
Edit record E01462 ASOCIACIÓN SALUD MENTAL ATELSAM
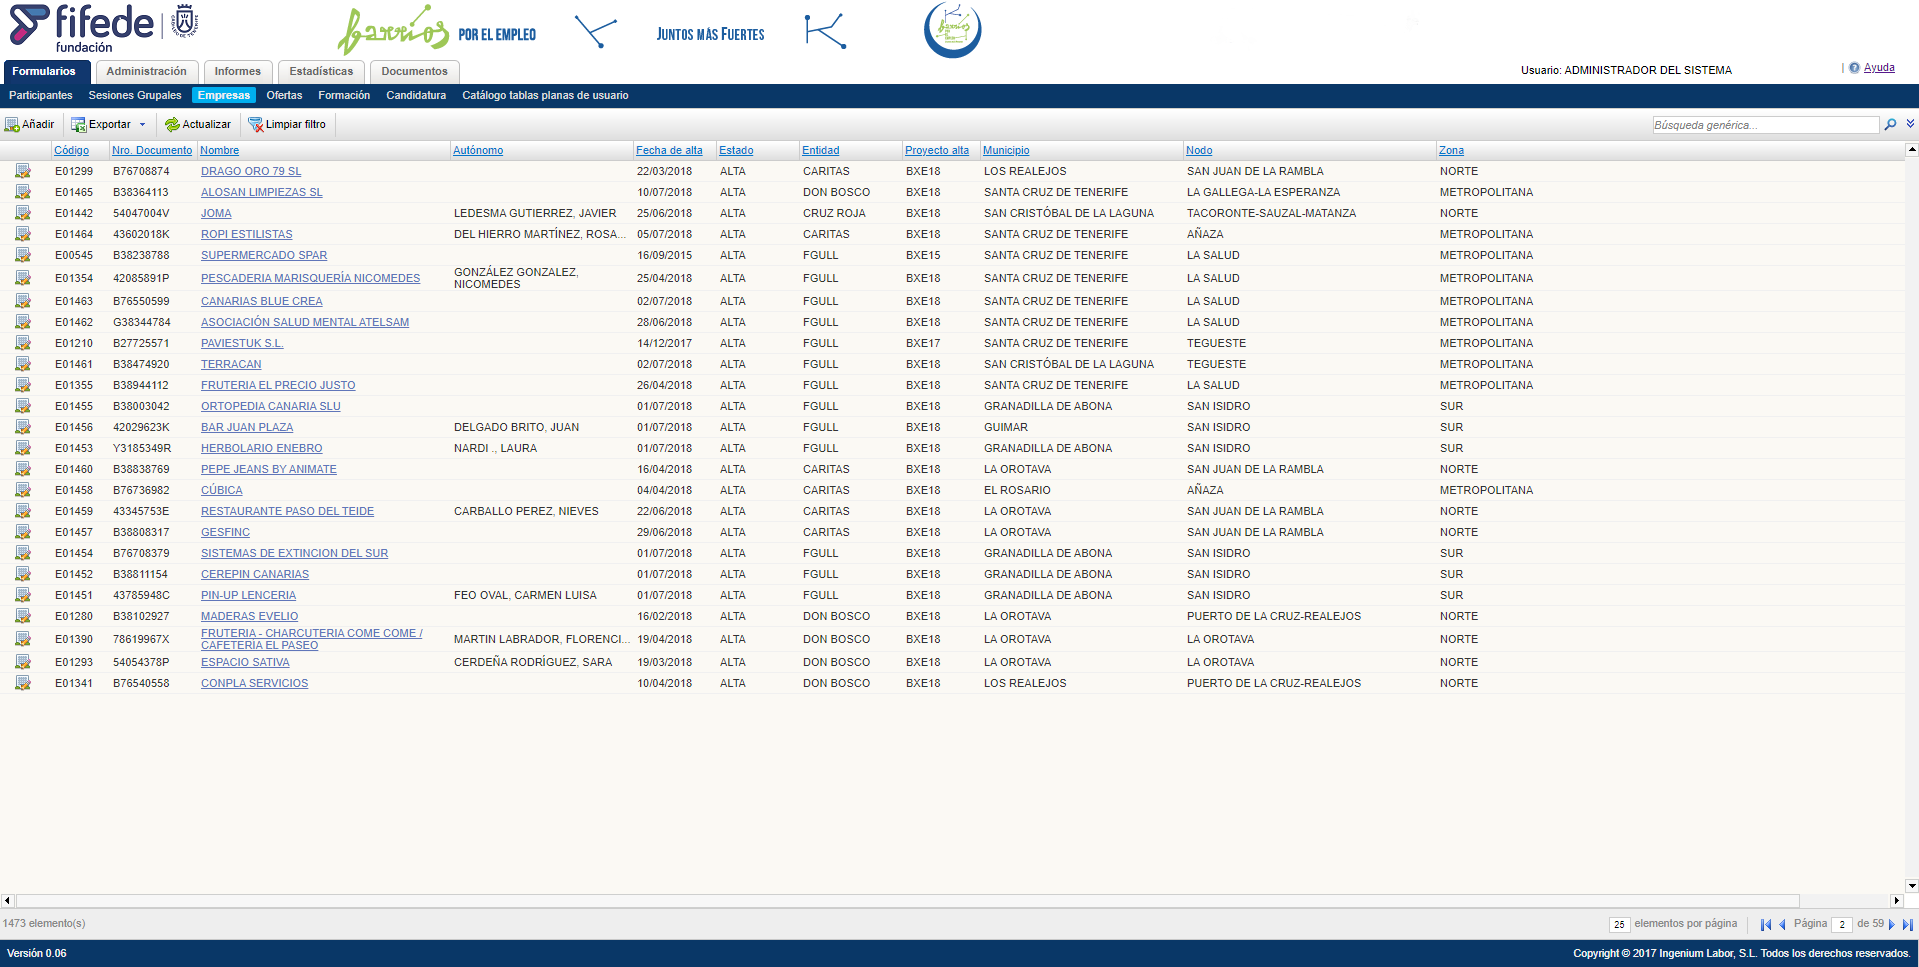click(x=23, y=322)
